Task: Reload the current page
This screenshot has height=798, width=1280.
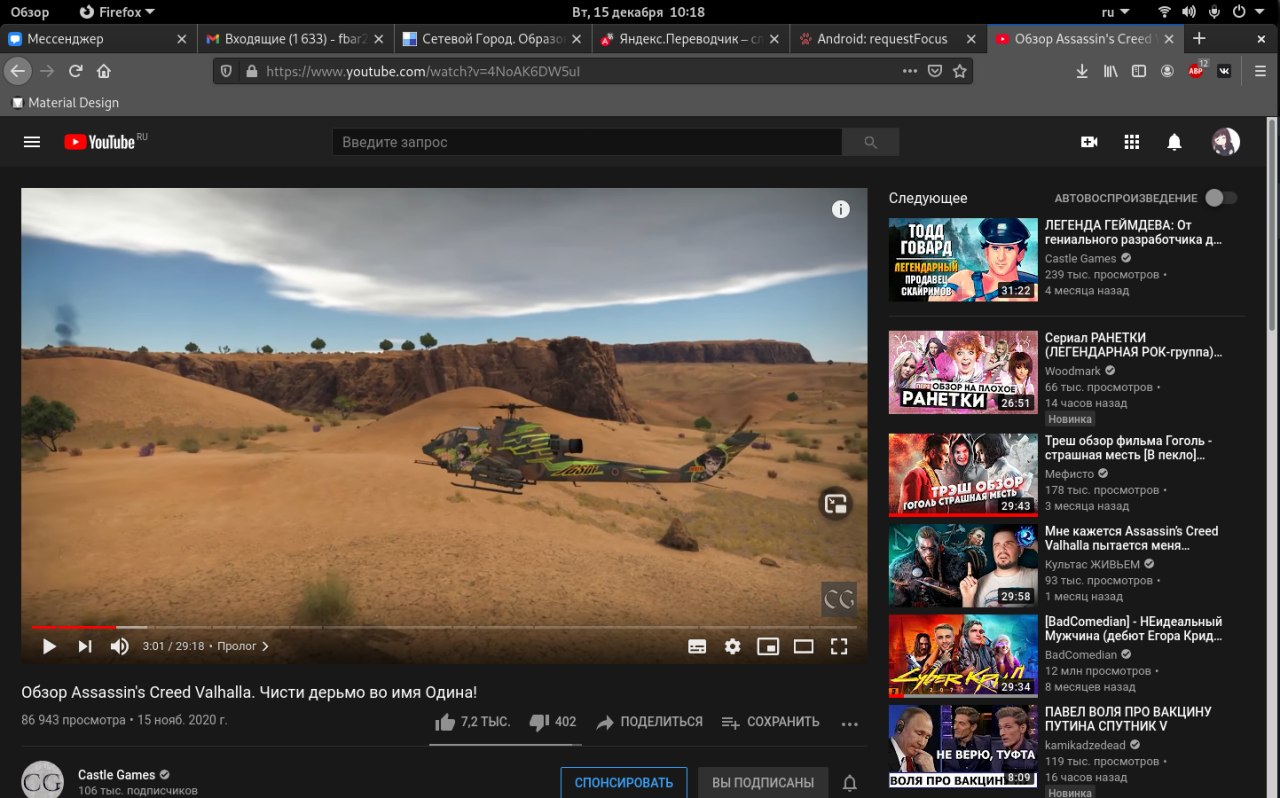Action: 75,71
